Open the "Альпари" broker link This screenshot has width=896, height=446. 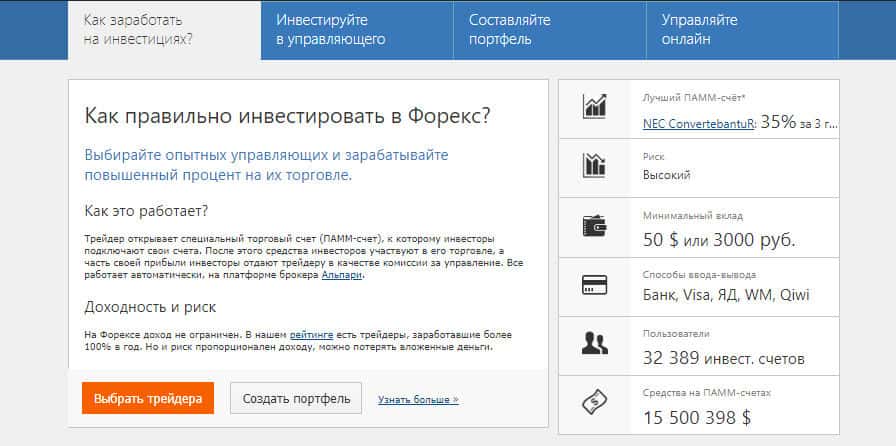coord(342,274)
